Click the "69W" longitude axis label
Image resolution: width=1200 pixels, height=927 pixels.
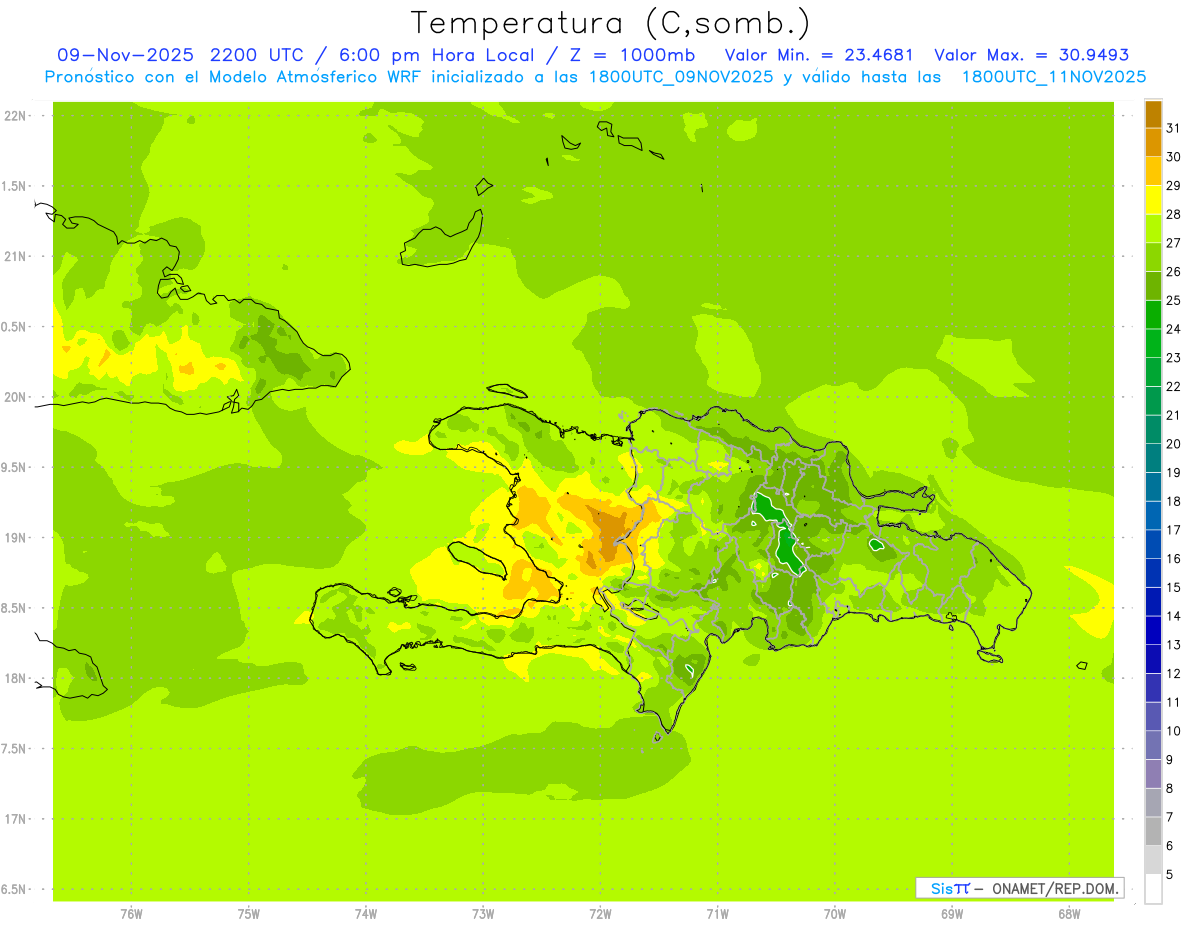pos(952,914)
